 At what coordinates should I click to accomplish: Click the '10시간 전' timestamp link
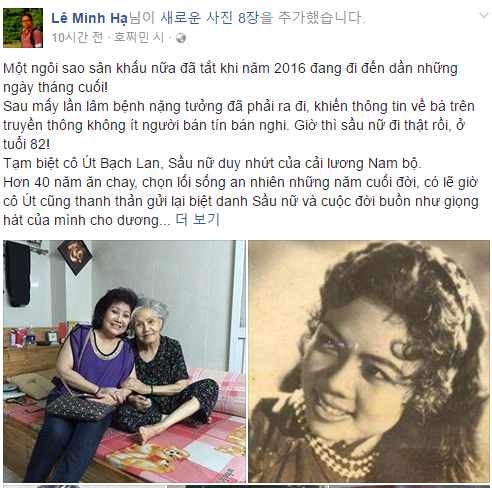coord(77,38)
